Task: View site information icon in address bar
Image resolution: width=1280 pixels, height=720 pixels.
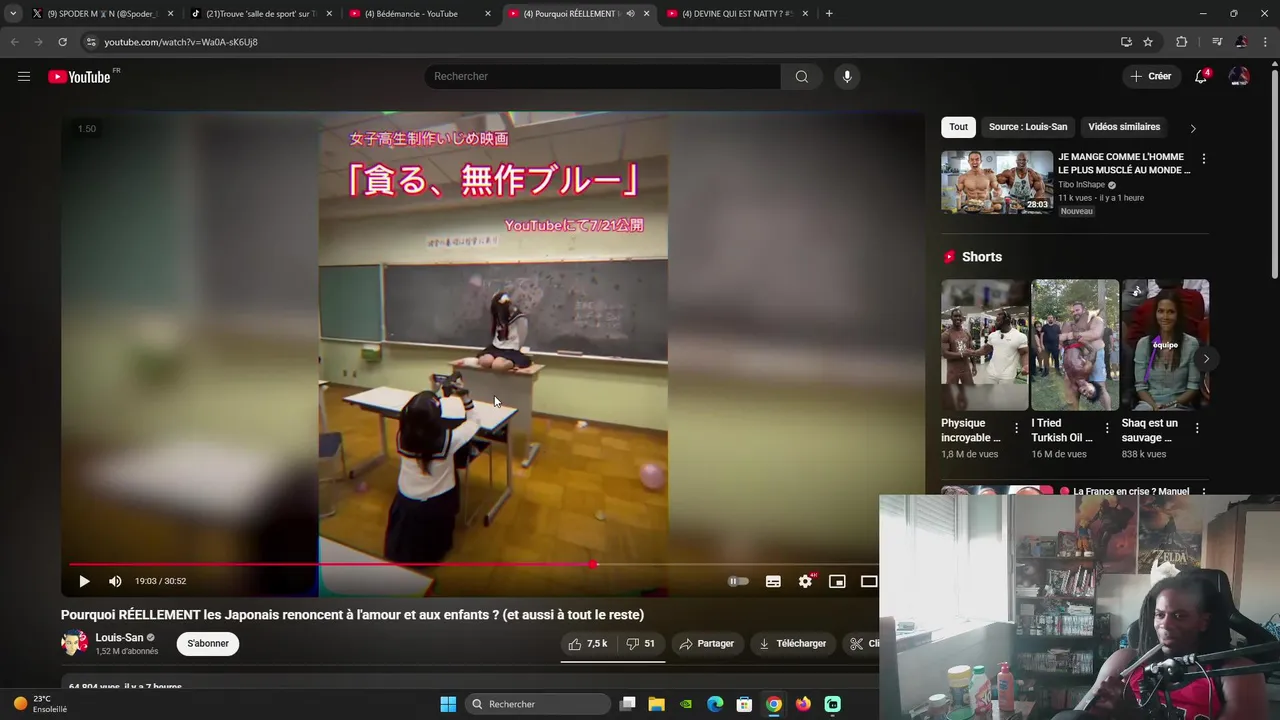Action: pyautogui.click(x=91, y=42)
